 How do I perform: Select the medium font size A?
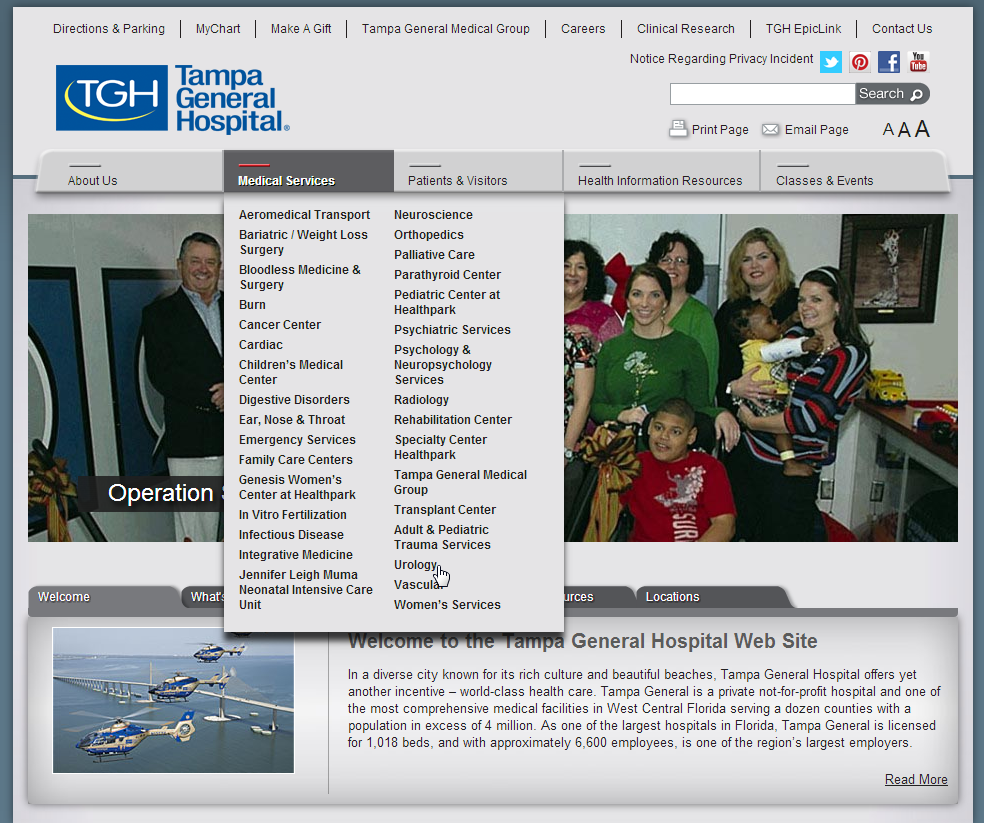904,130
